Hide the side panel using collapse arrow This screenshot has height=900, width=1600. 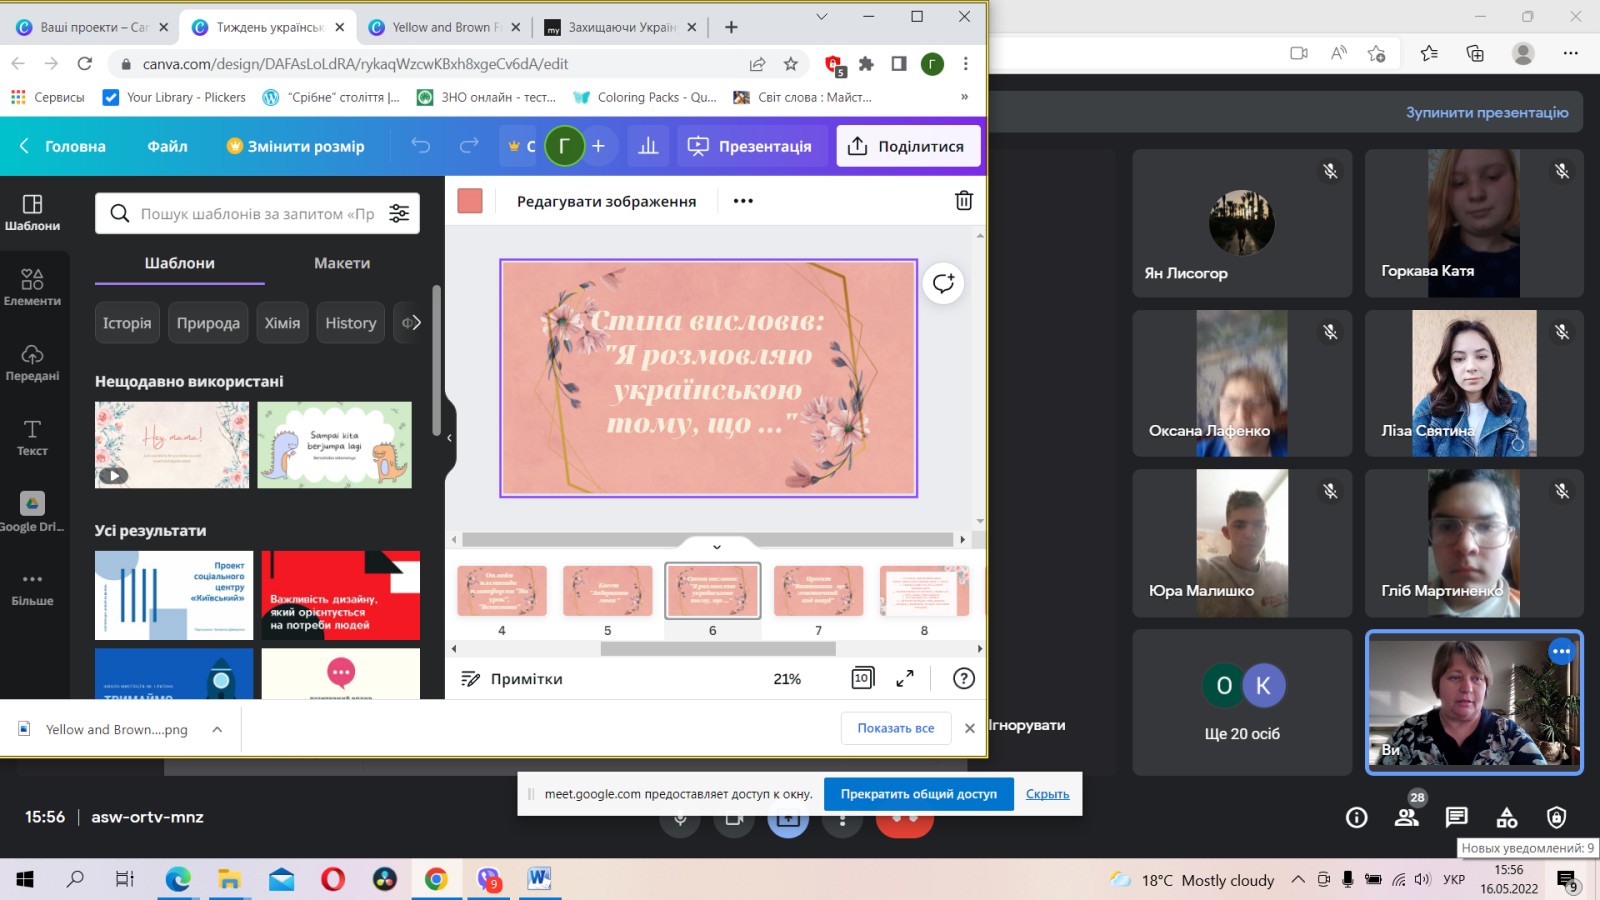[x=449, y=438]
